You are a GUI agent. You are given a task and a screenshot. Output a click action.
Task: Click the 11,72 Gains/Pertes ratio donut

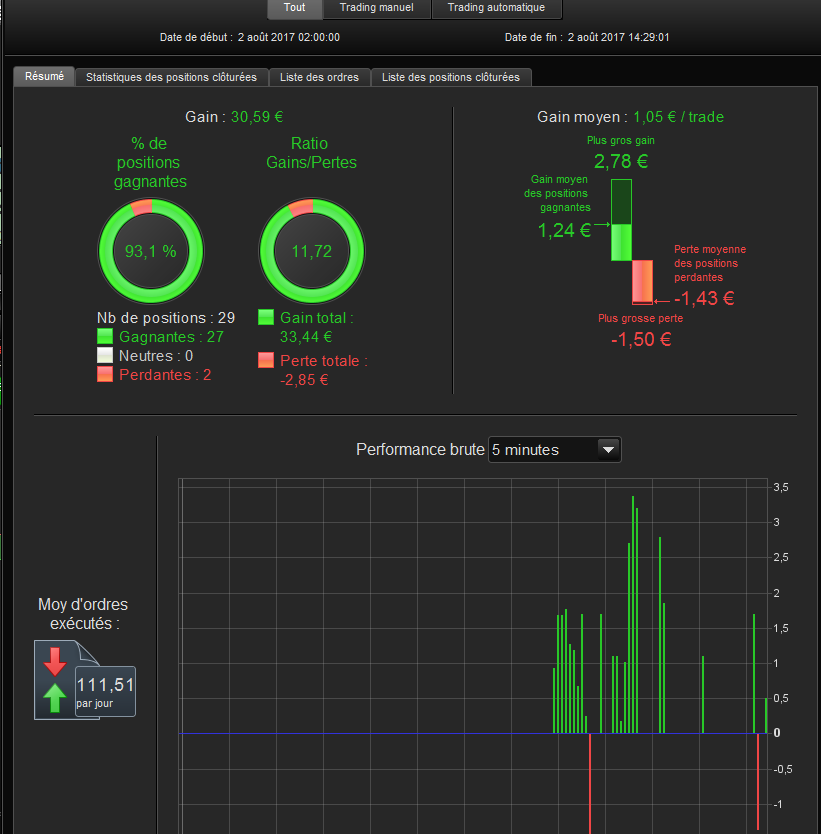click(x=312, y=251)
